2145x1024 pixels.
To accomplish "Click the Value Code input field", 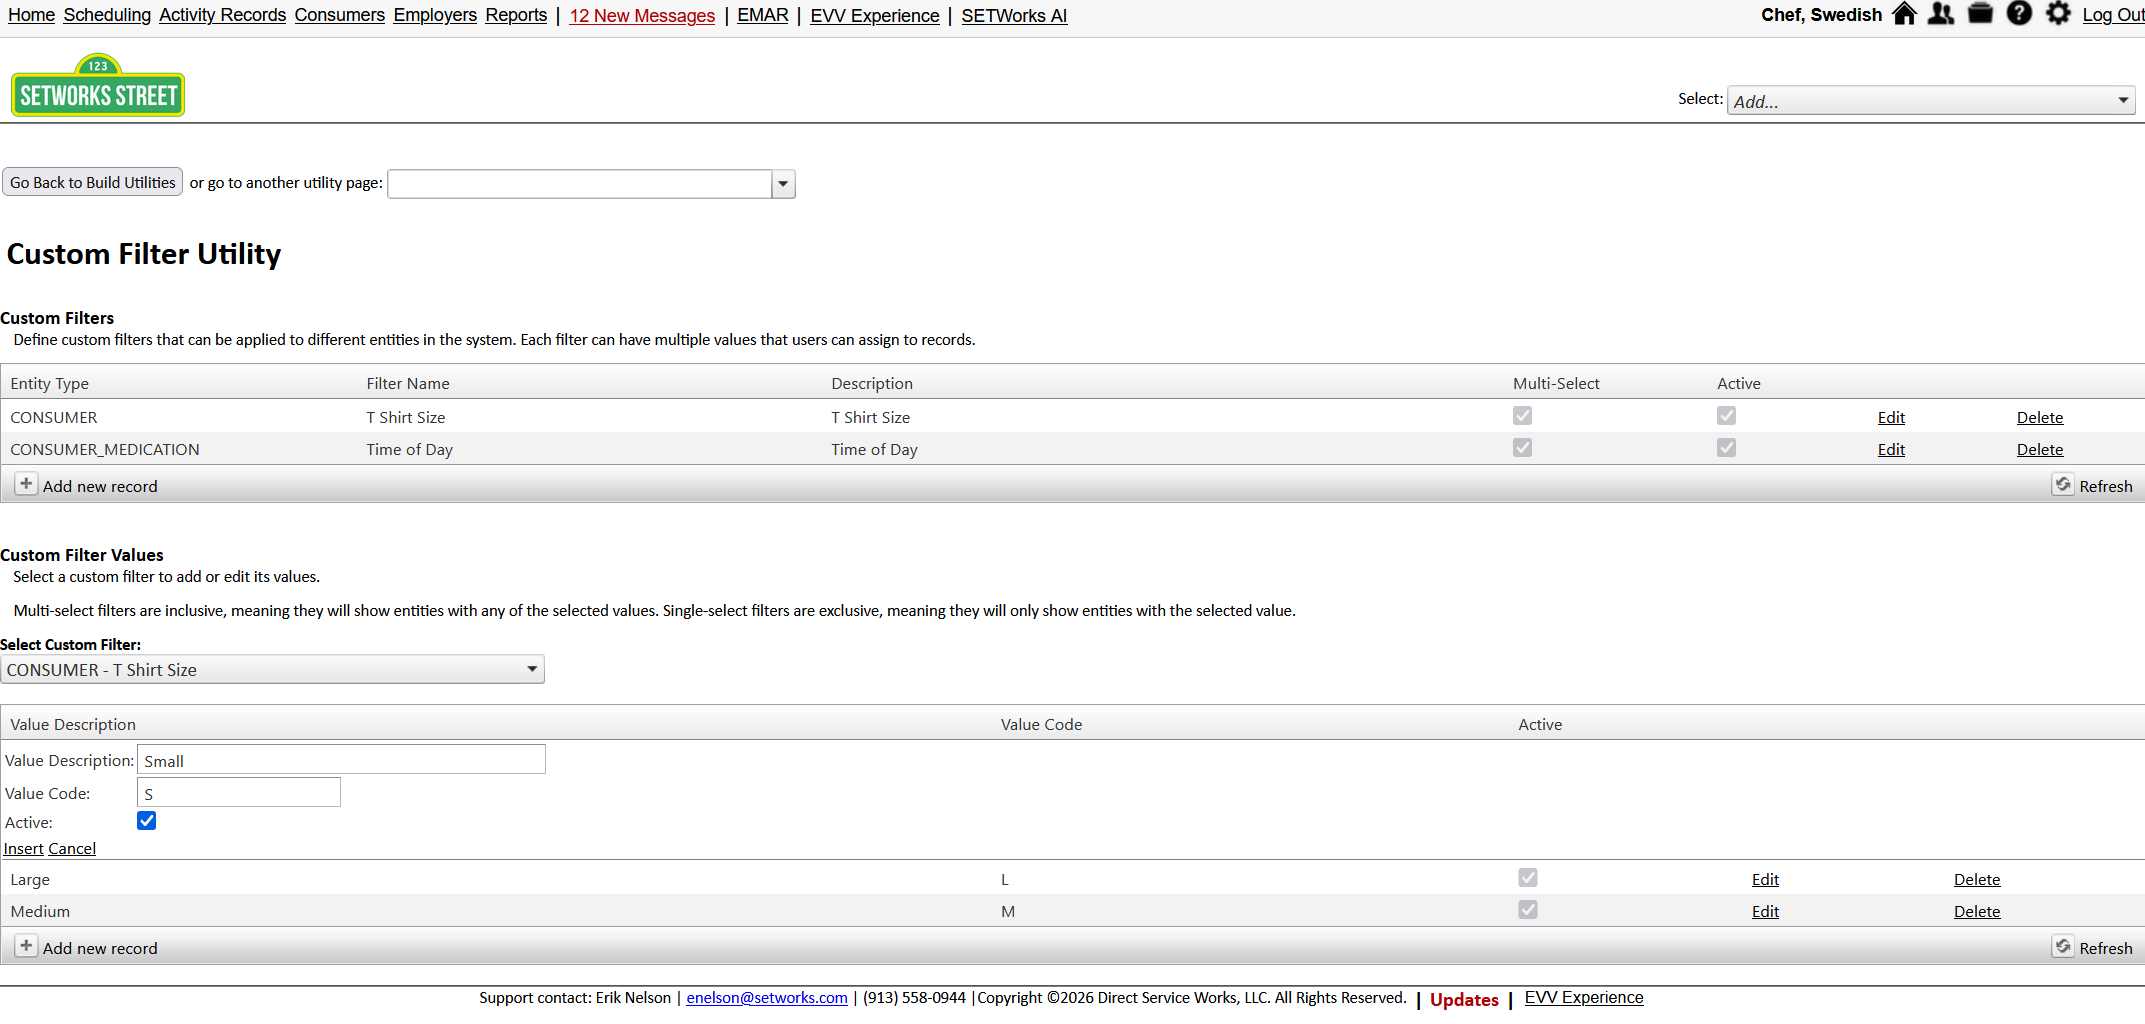I will (x=239, y=793).
